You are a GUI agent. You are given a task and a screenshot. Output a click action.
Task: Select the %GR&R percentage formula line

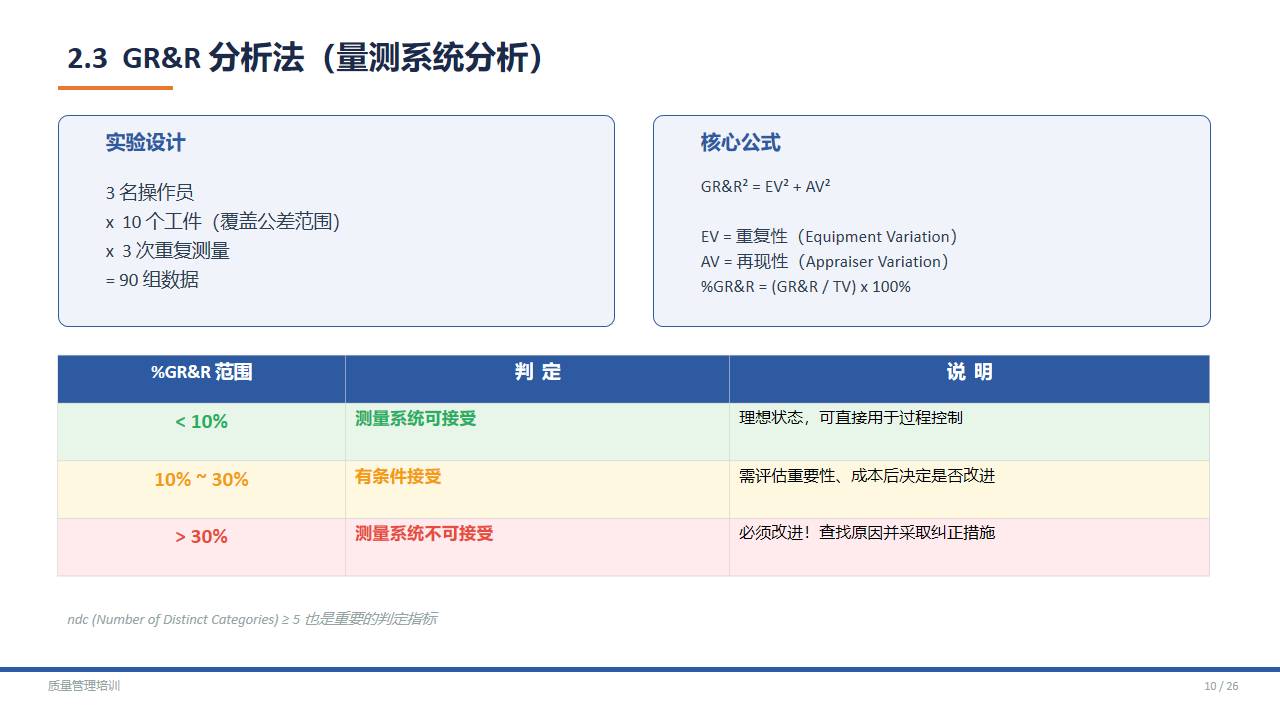tap(805, 287)
